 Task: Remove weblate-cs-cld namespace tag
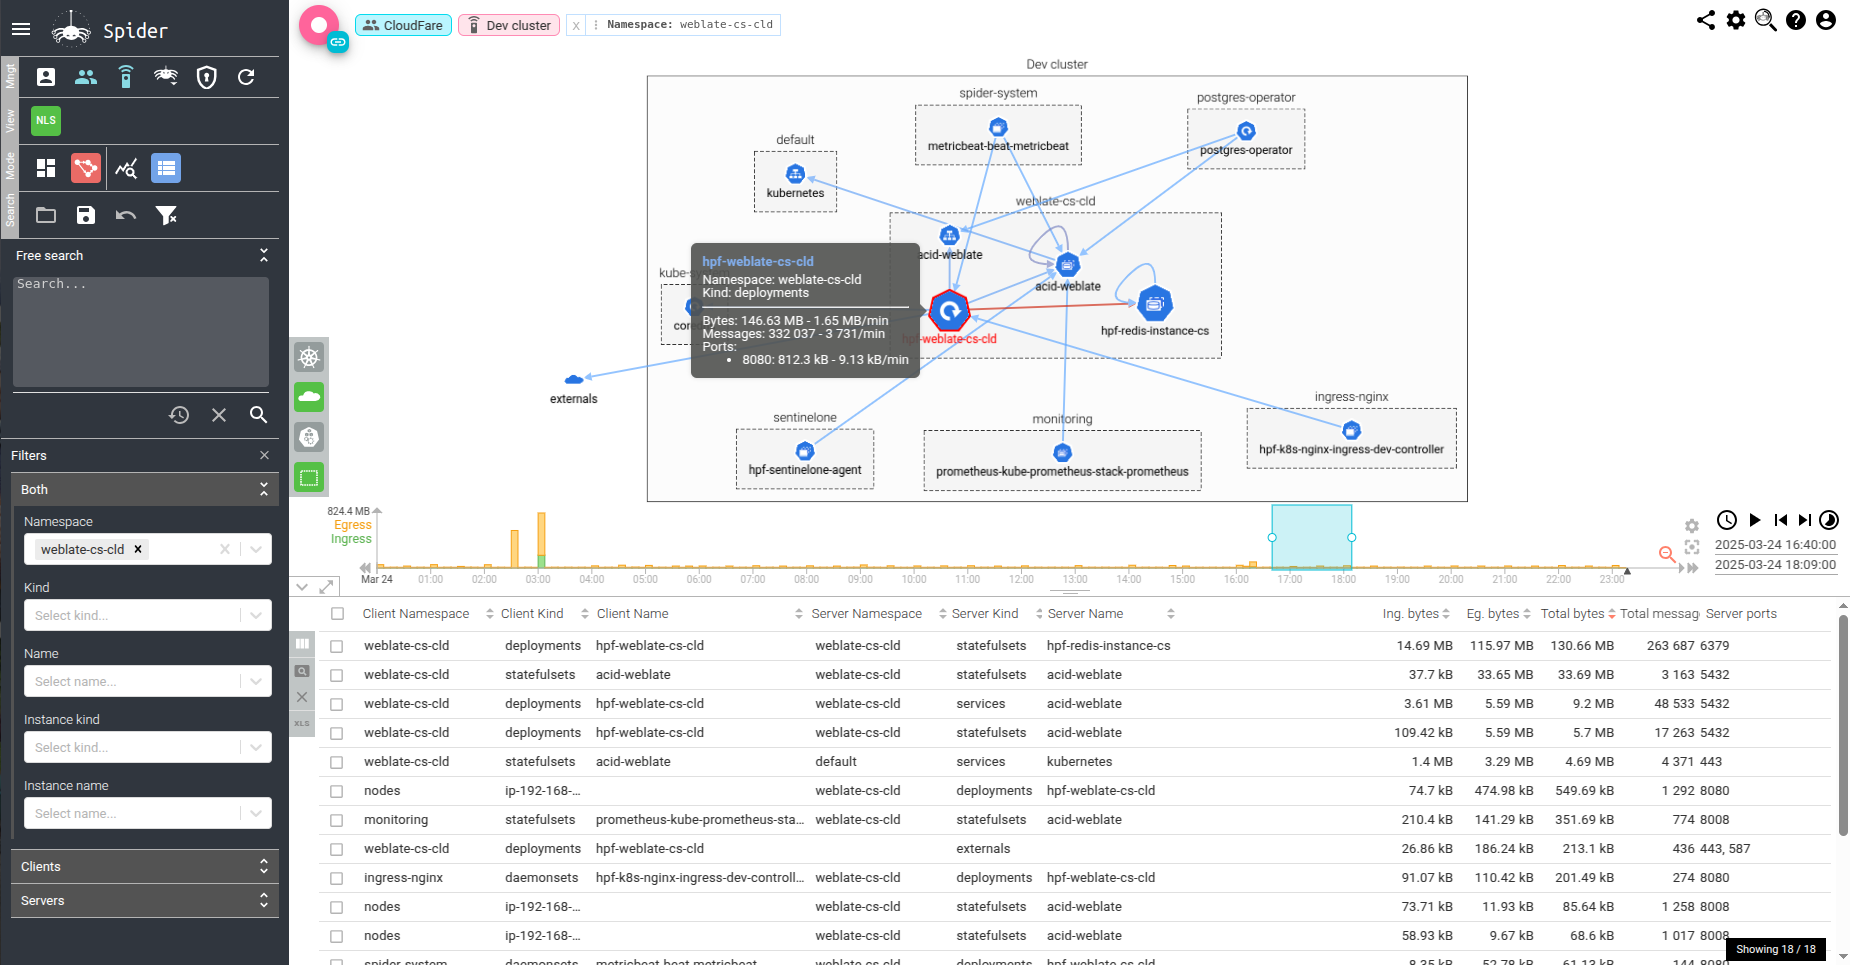138,549
